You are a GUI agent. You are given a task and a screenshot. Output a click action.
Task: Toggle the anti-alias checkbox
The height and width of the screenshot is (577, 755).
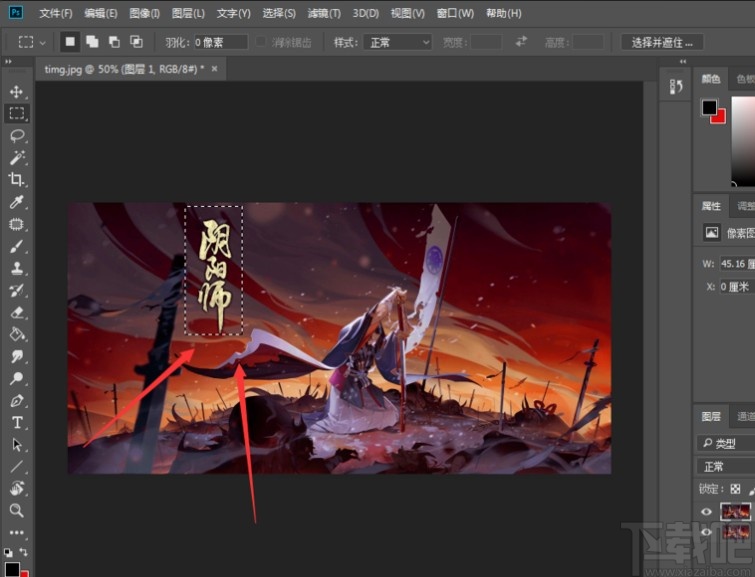pos(260,42)
